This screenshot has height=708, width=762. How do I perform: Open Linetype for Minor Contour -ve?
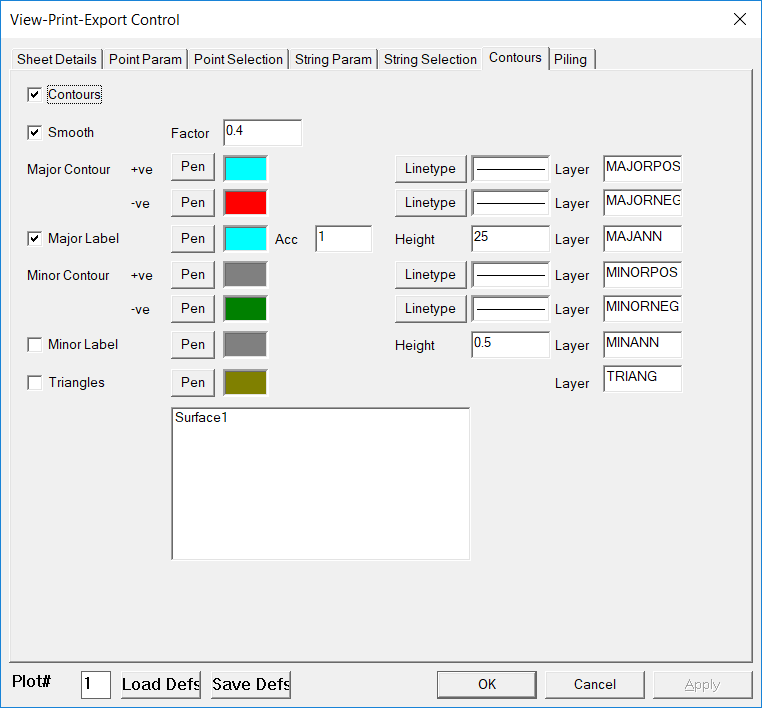tap(430, 309)
